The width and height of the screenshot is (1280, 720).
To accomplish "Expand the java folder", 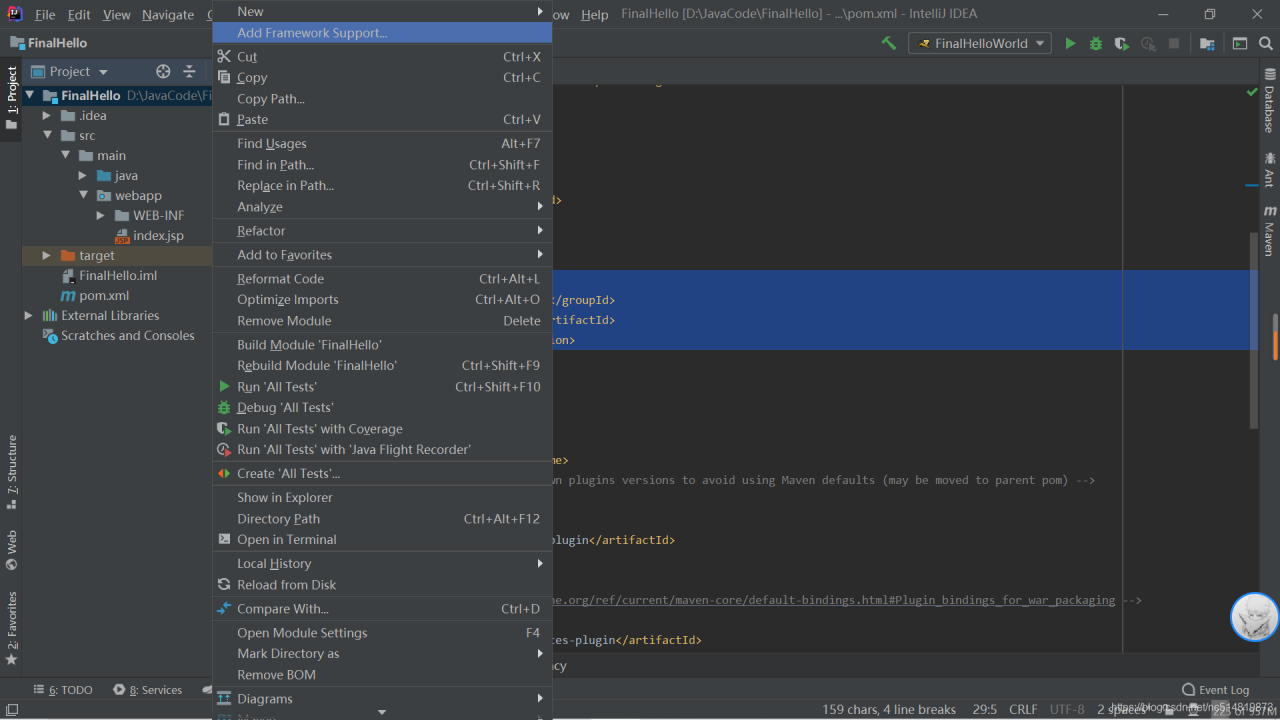I will pos(82,175).
